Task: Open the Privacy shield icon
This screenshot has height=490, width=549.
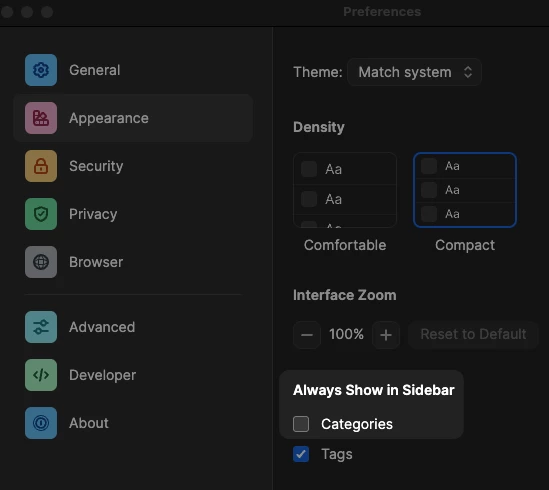Action: (x=41, y=214)
